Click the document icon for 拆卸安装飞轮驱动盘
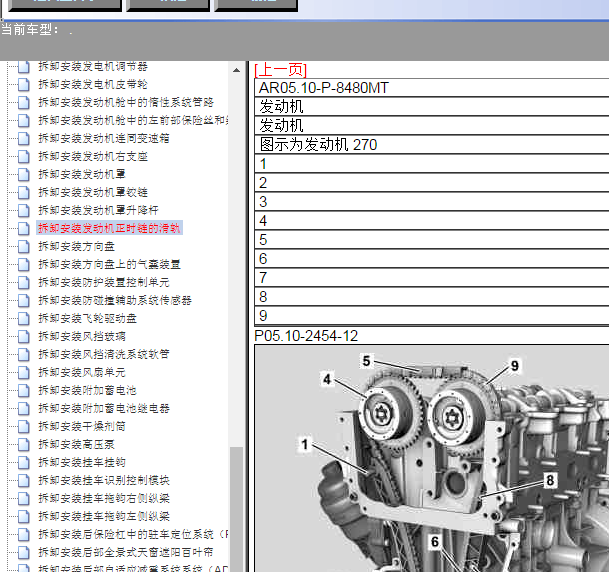 (x=24, y=318)
